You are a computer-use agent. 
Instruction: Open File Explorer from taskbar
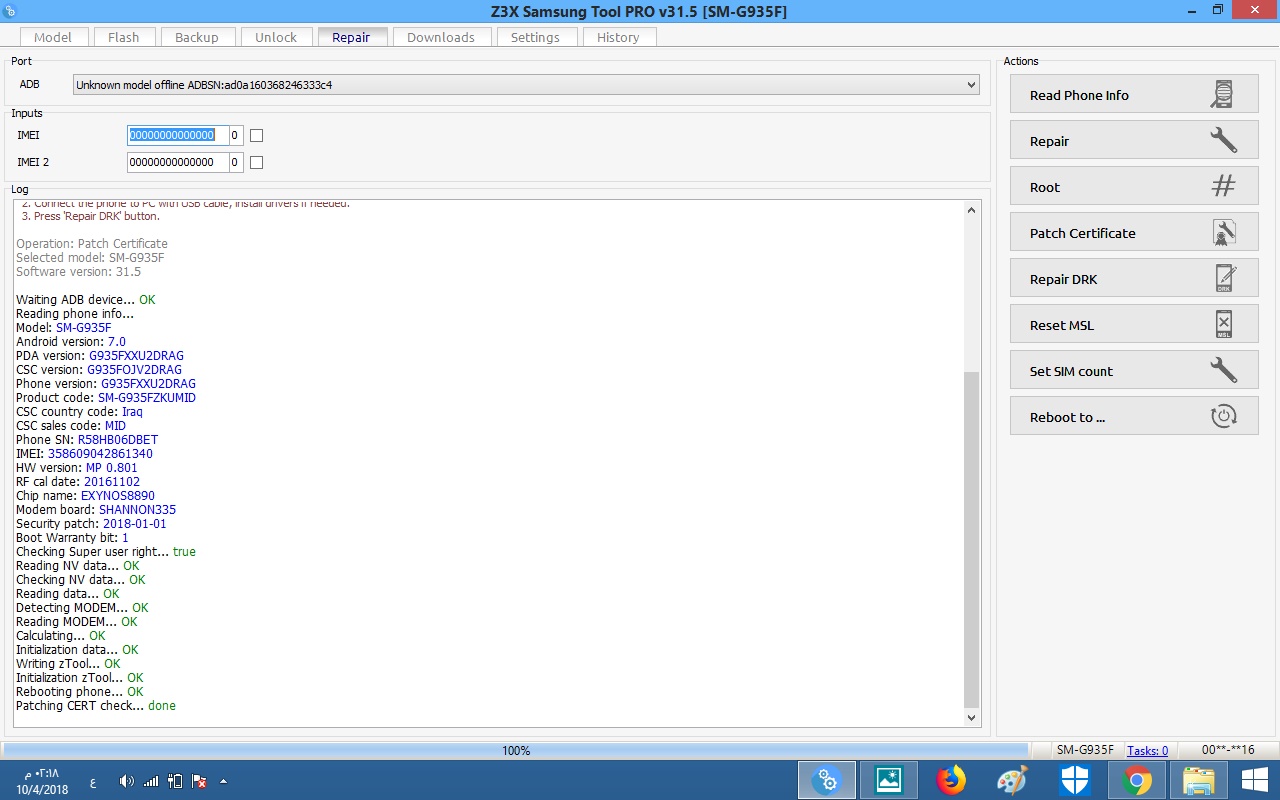pyautogui.click(x=1199, y=780)
